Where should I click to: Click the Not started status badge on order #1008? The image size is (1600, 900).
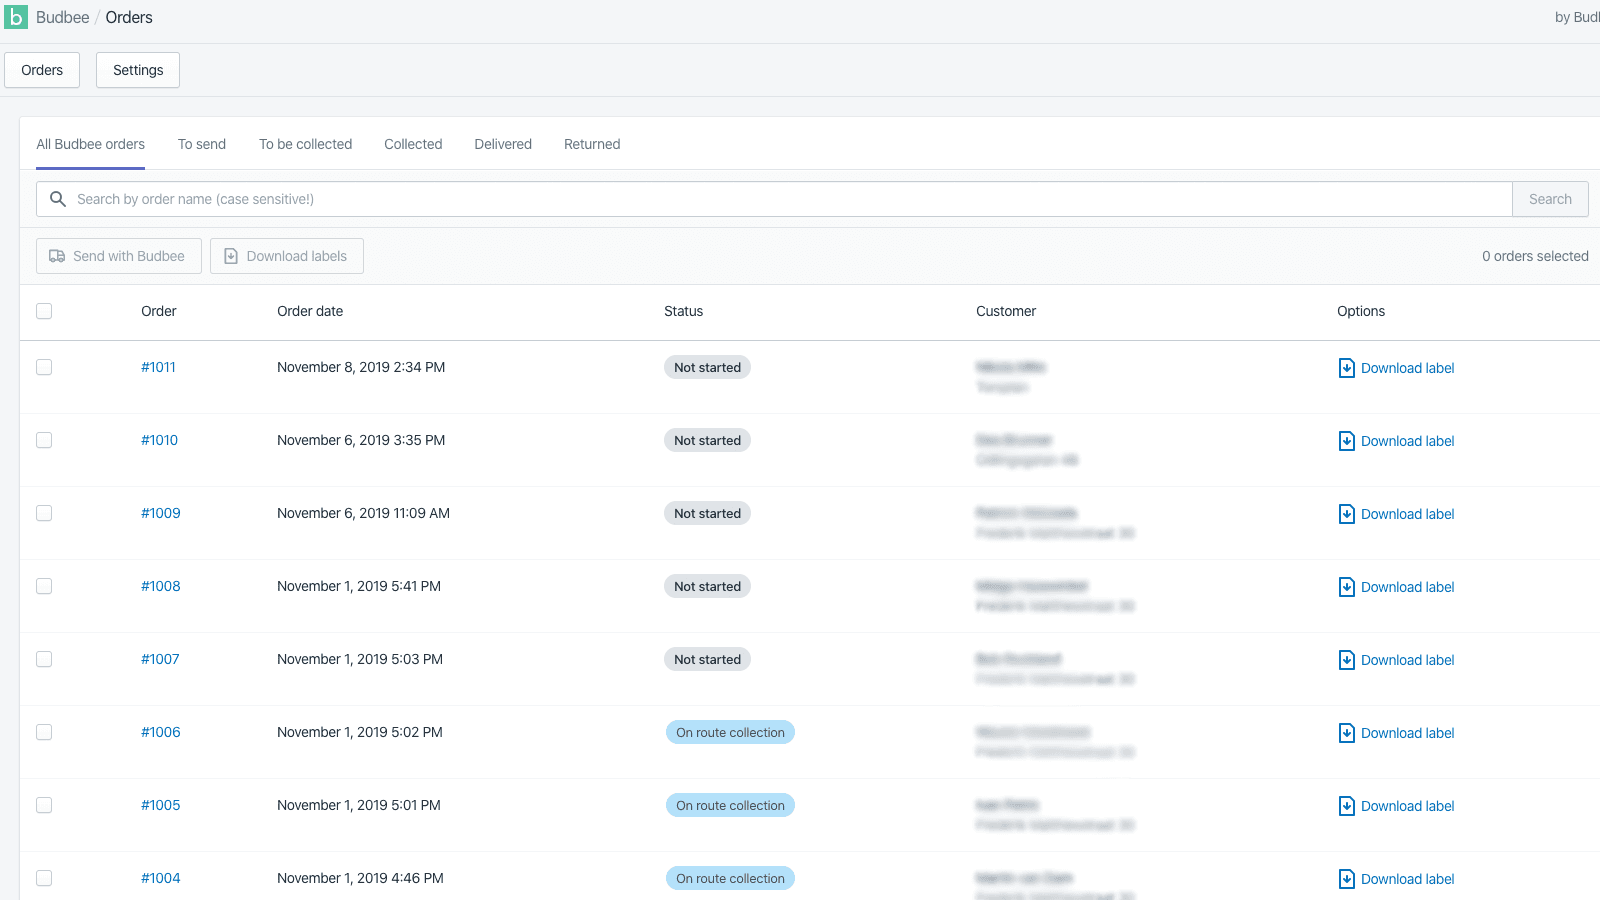pos(707,586)
